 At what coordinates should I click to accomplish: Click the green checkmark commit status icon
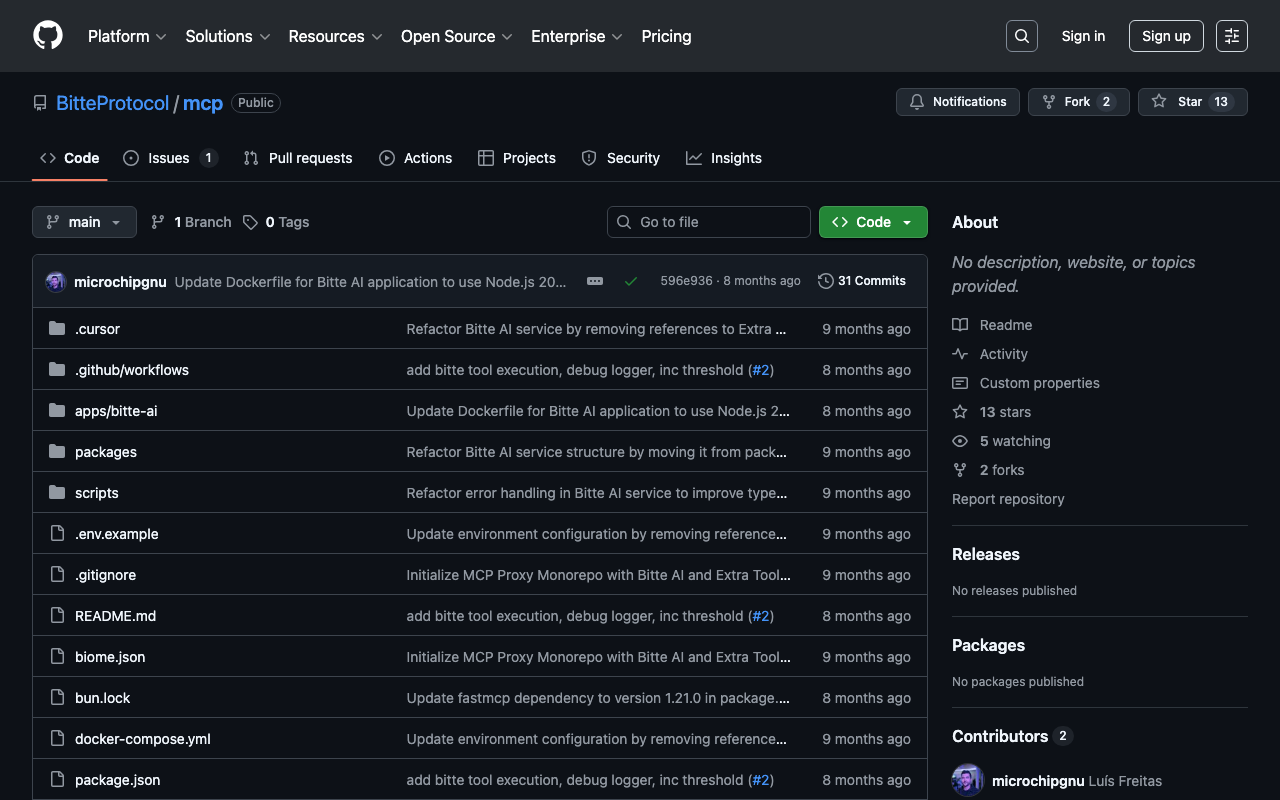point(631,281)
